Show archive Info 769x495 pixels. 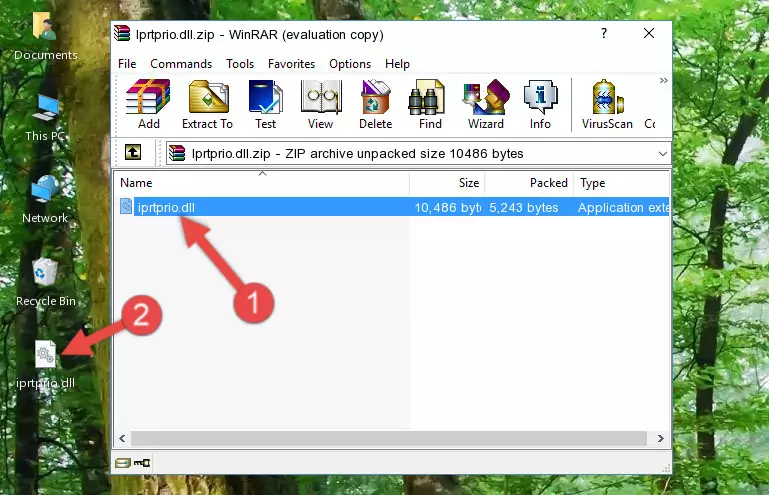click(540, 104)
